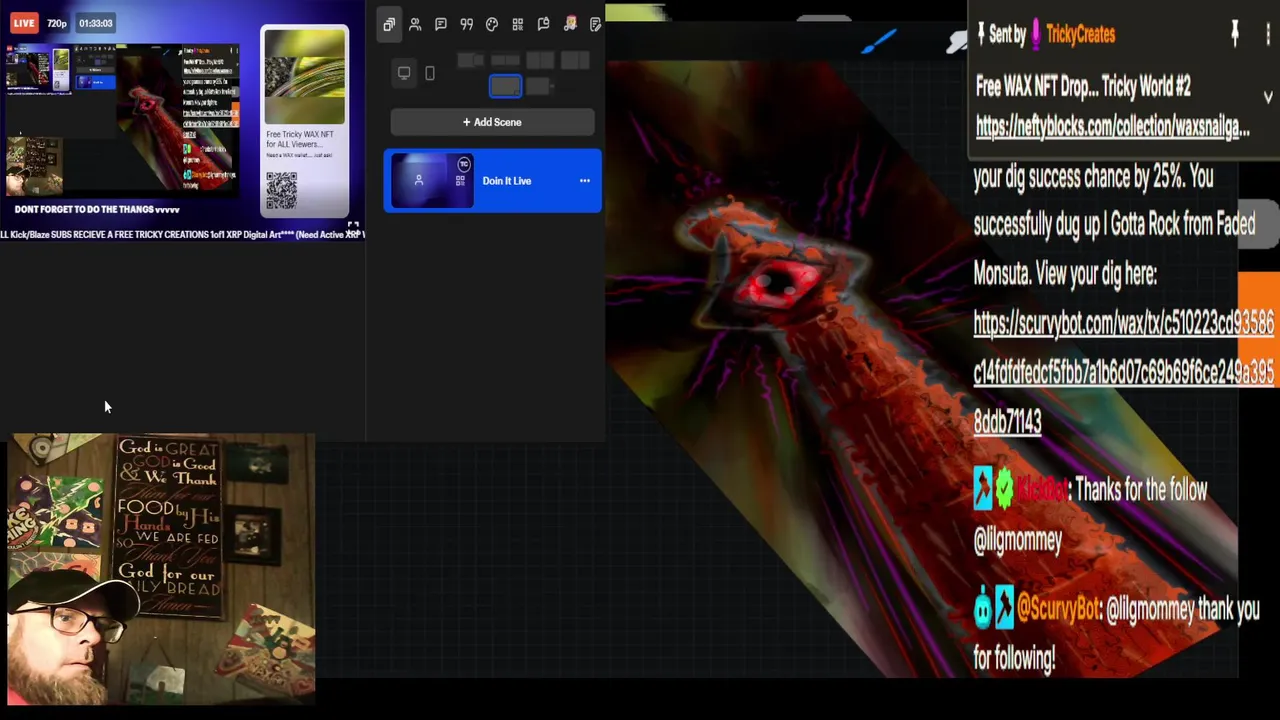Switch to mobile phone view
Image resolution: width=1280 pixels, height=720 pixels.
430,73
